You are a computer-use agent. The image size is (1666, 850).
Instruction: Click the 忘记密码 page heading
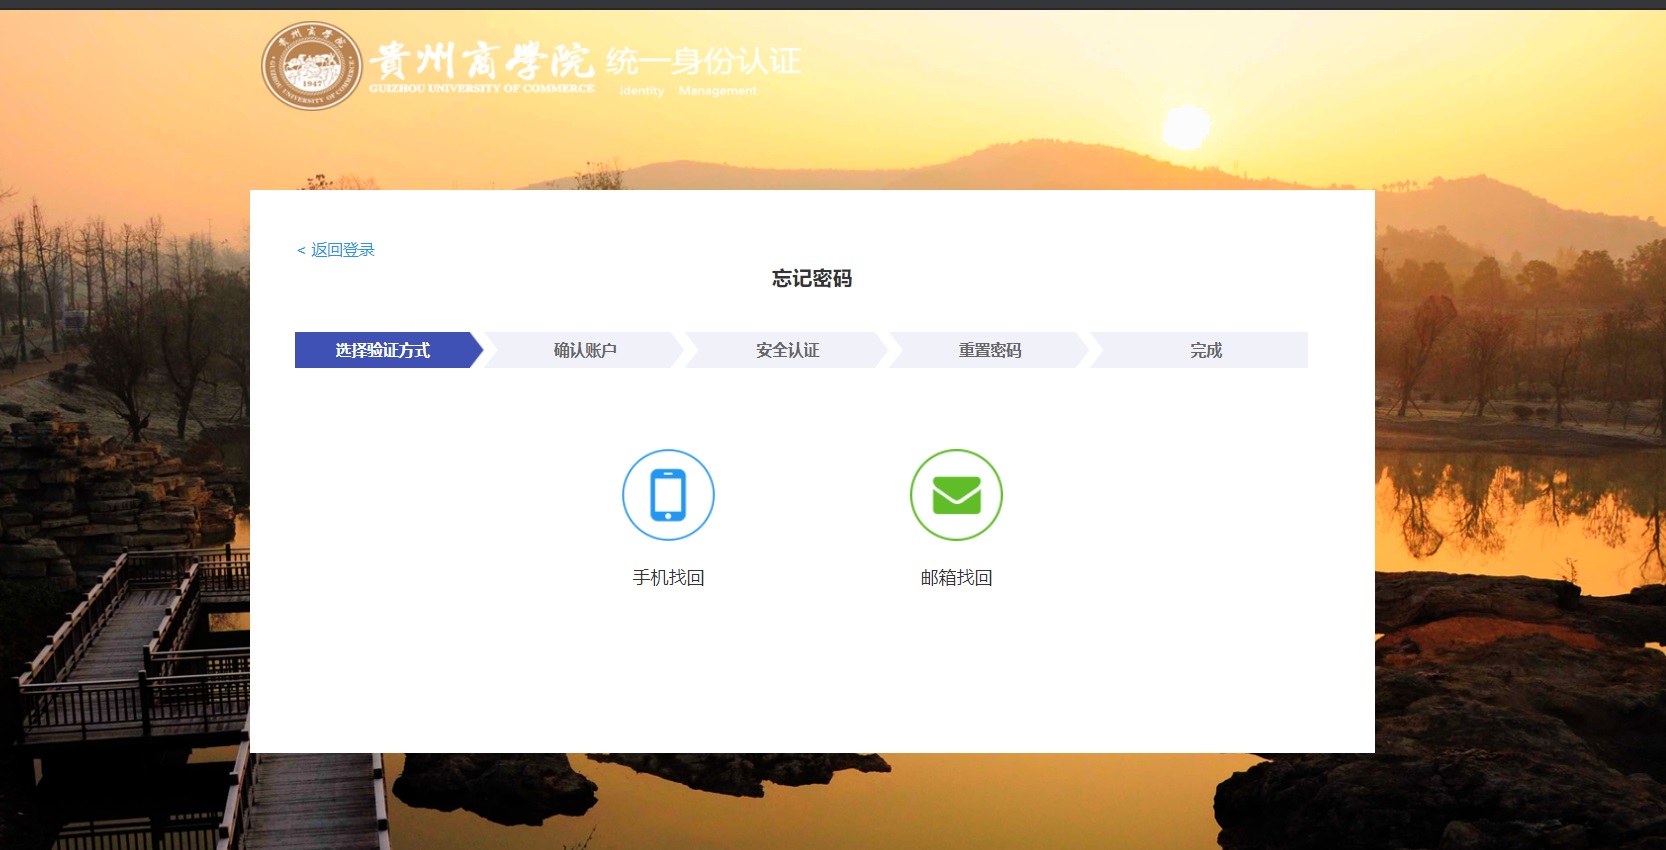(x=811, y=279)
